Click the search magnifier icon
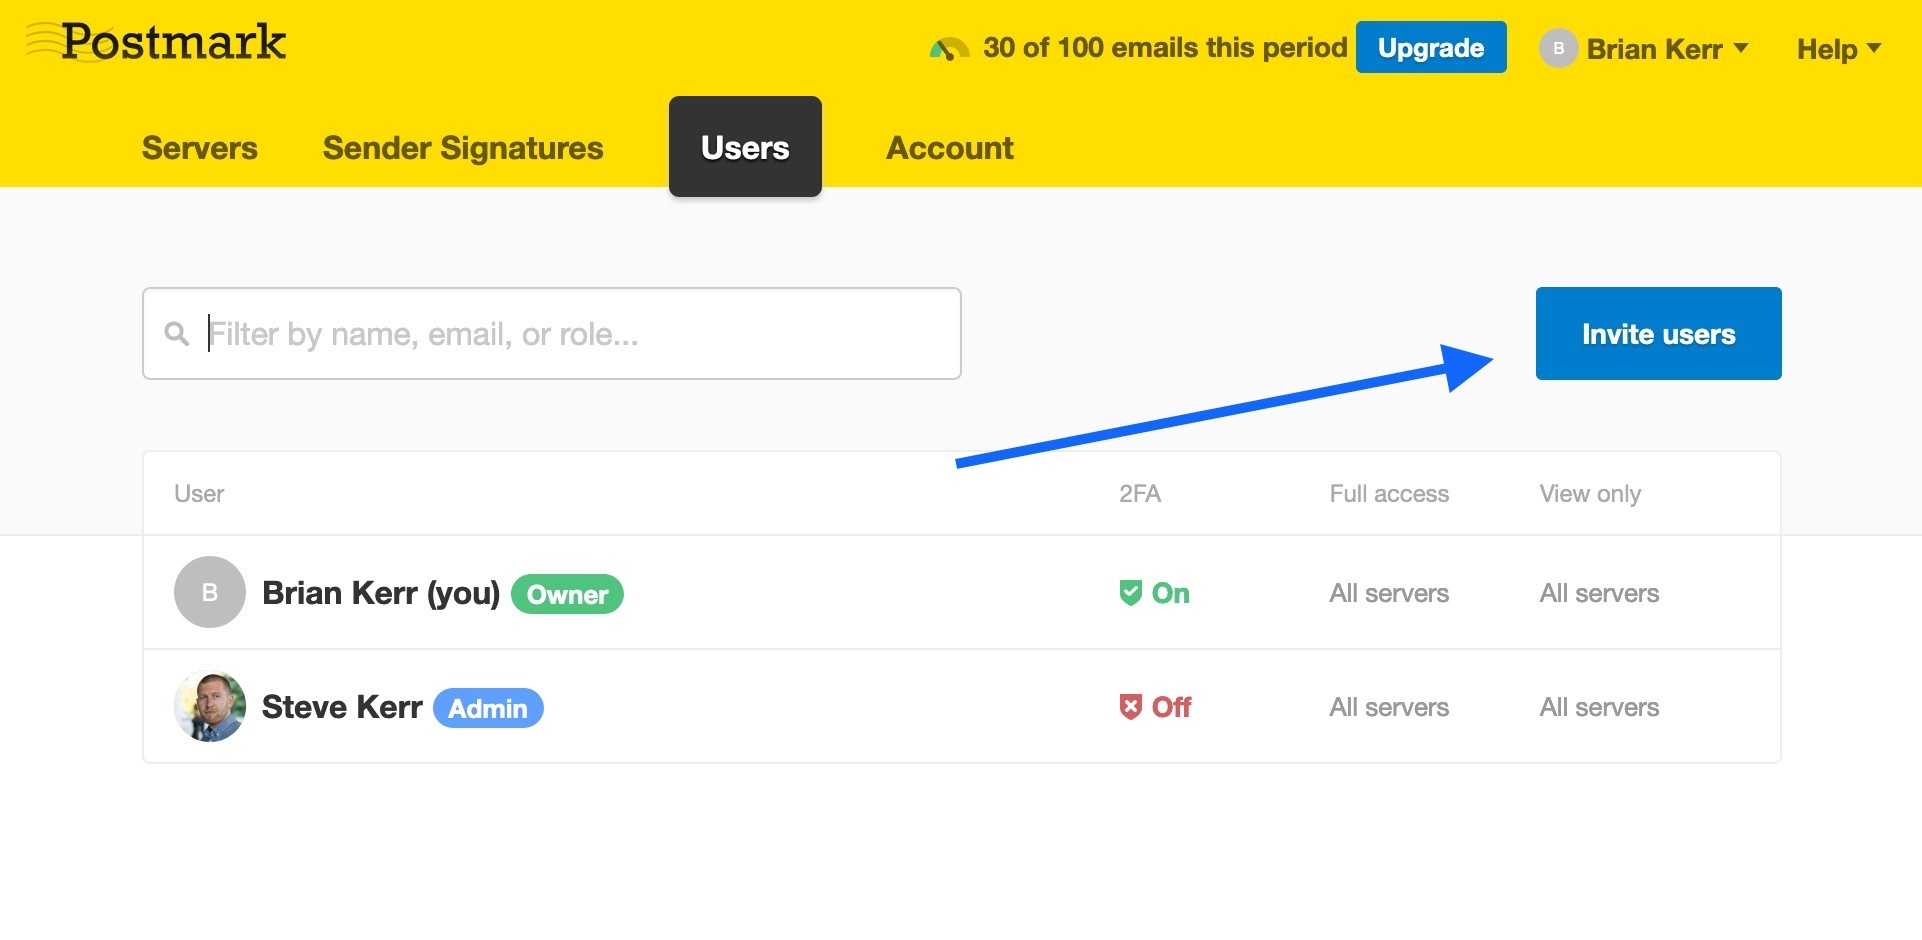 point(177,334)
